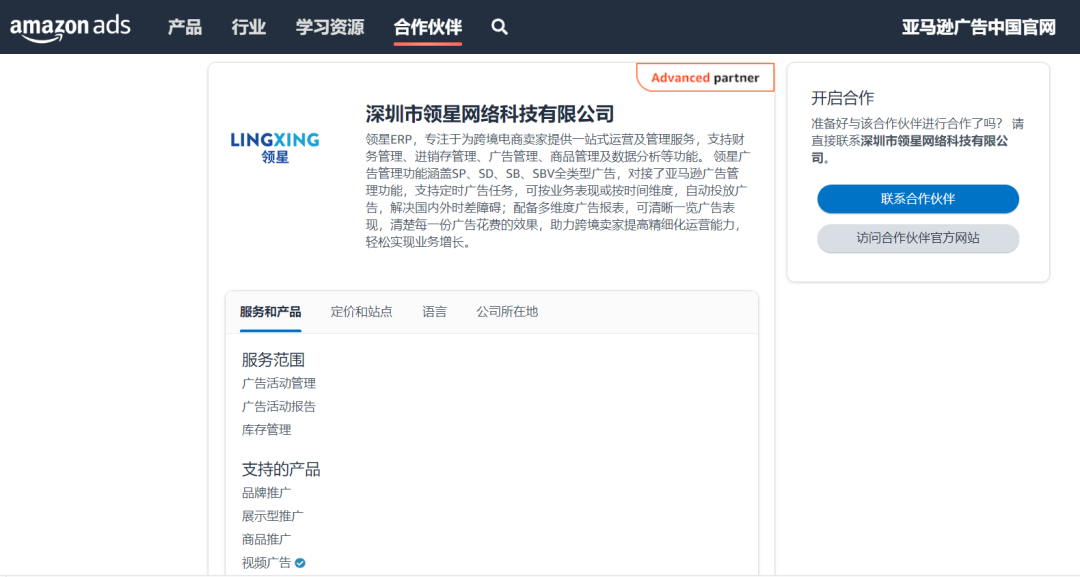Open the 产品 navigation menu
Screen dimensions: 1080x577
[x=185, y=27]
